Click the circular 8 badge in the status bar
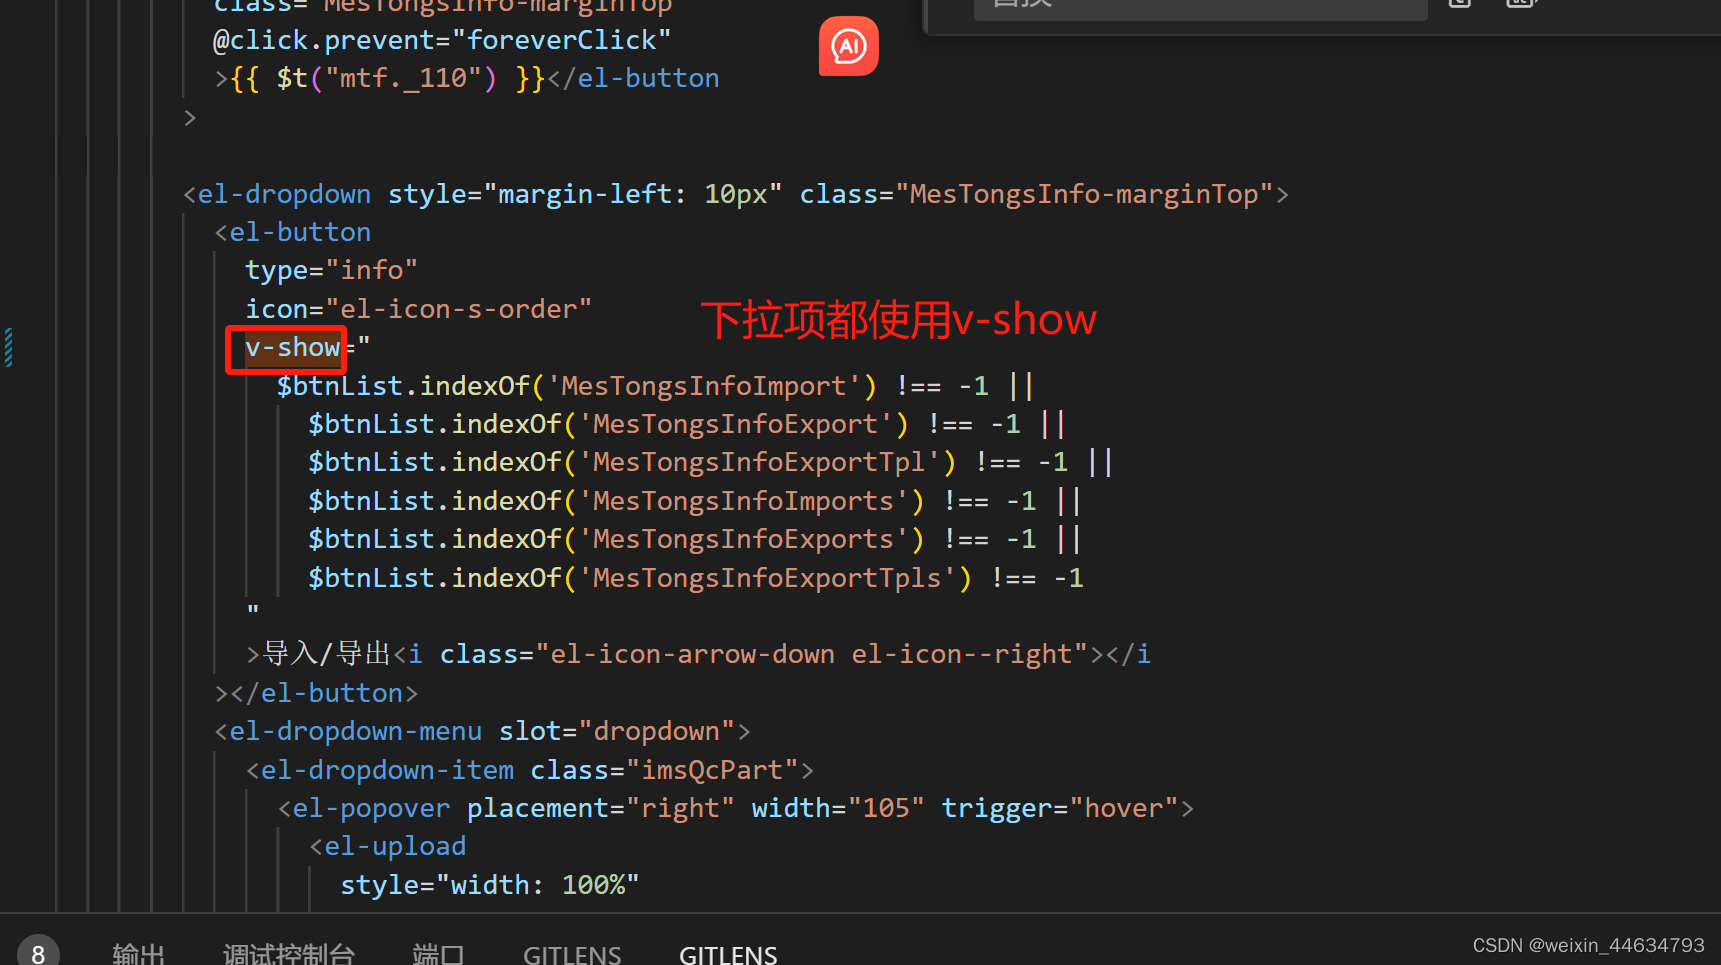The height and width of the screenshot is (965, 1721). click(37, 951)
